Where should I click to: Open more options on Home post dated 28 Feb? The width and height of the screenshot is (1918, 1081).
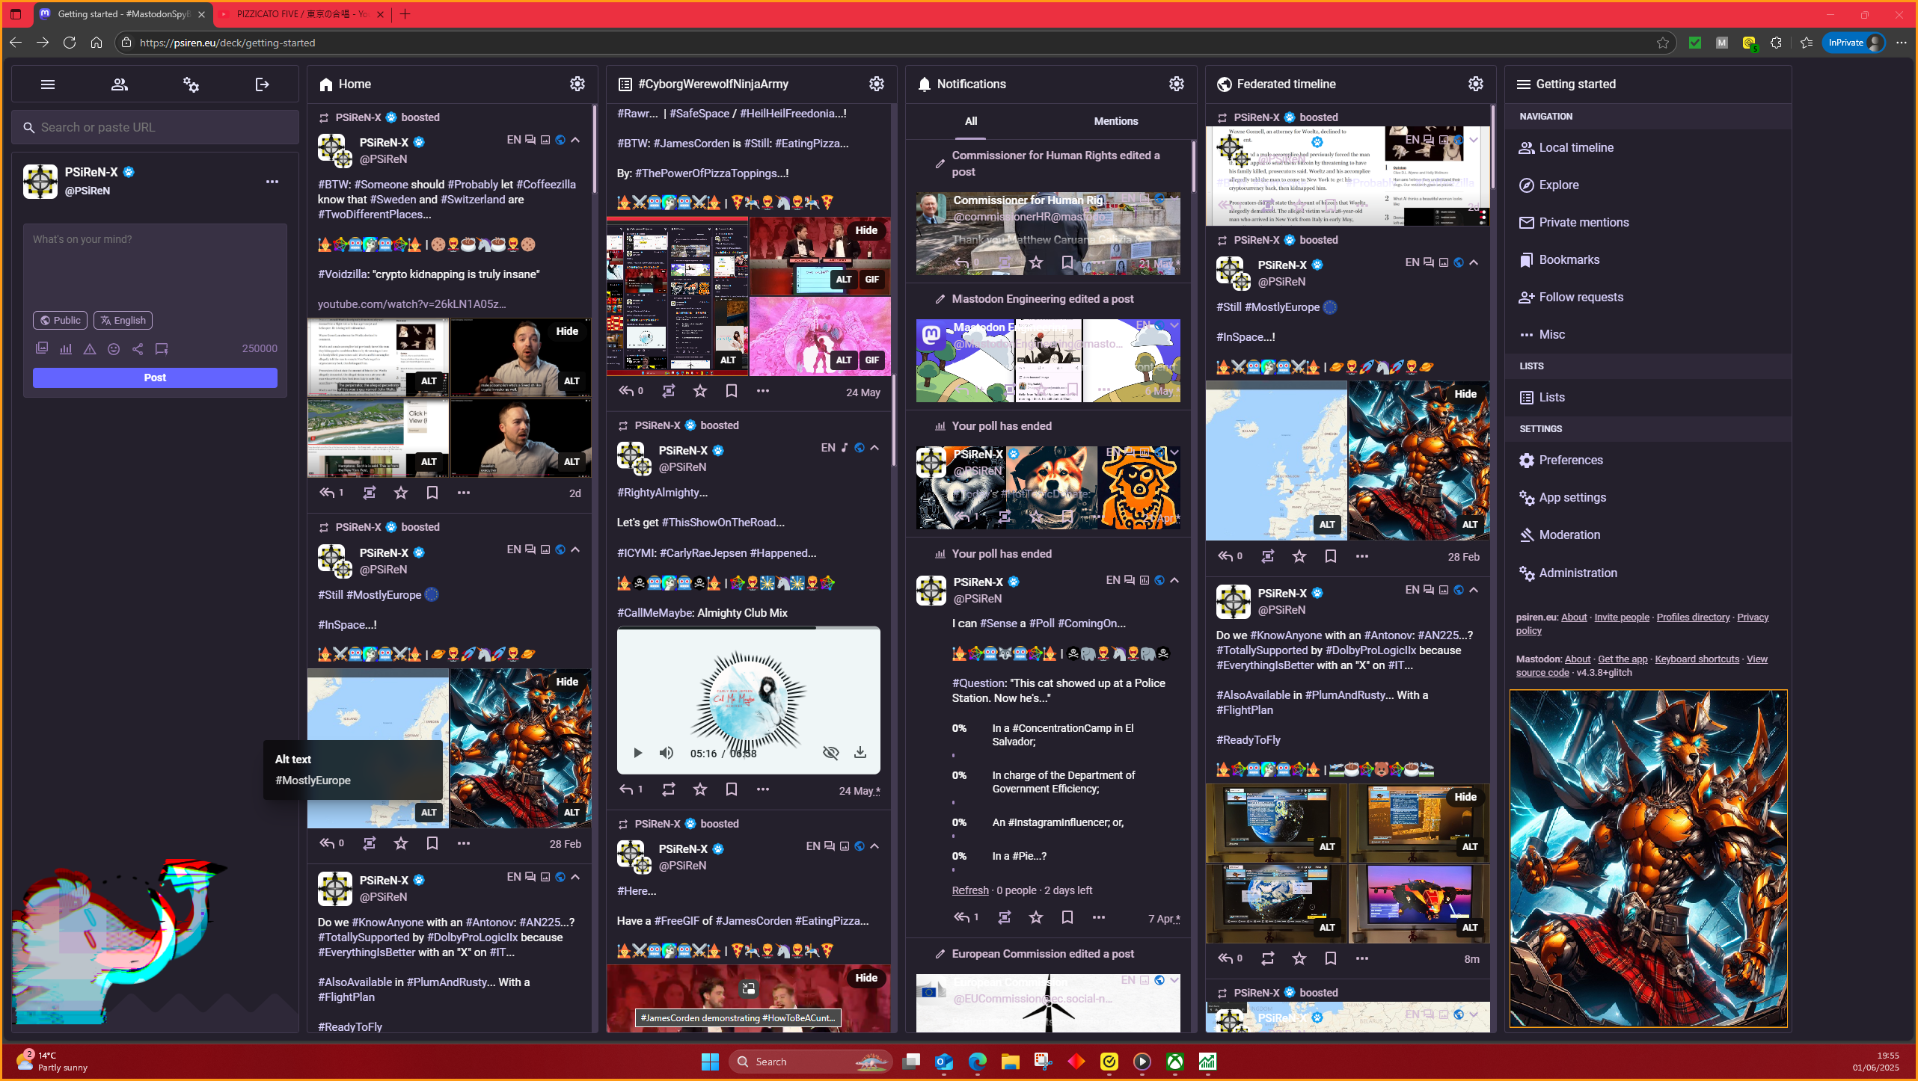tap(464, 844)
